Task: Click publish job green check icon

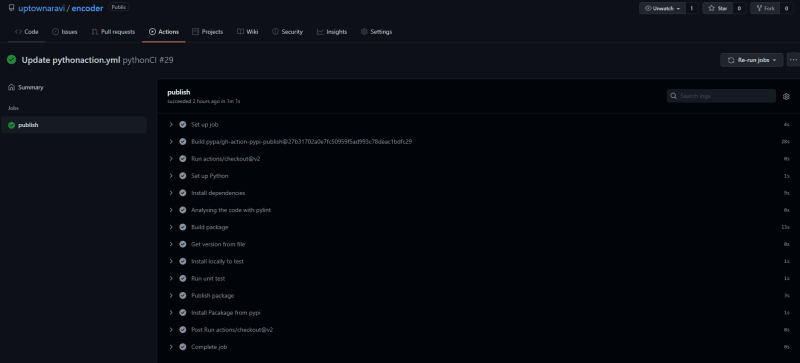Action: [x=11, y=125]
